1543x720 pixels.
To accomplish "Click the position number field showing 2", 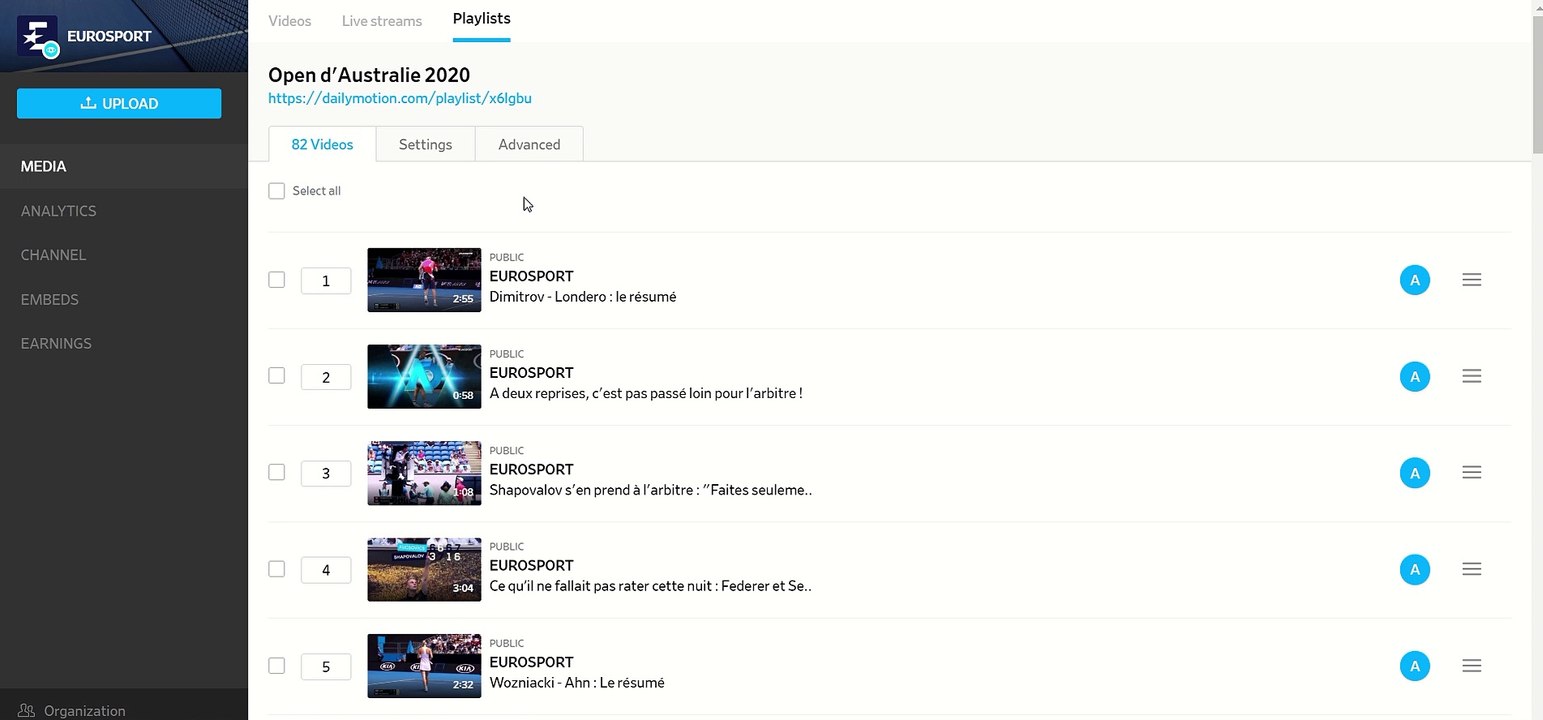I will (326, 377).
